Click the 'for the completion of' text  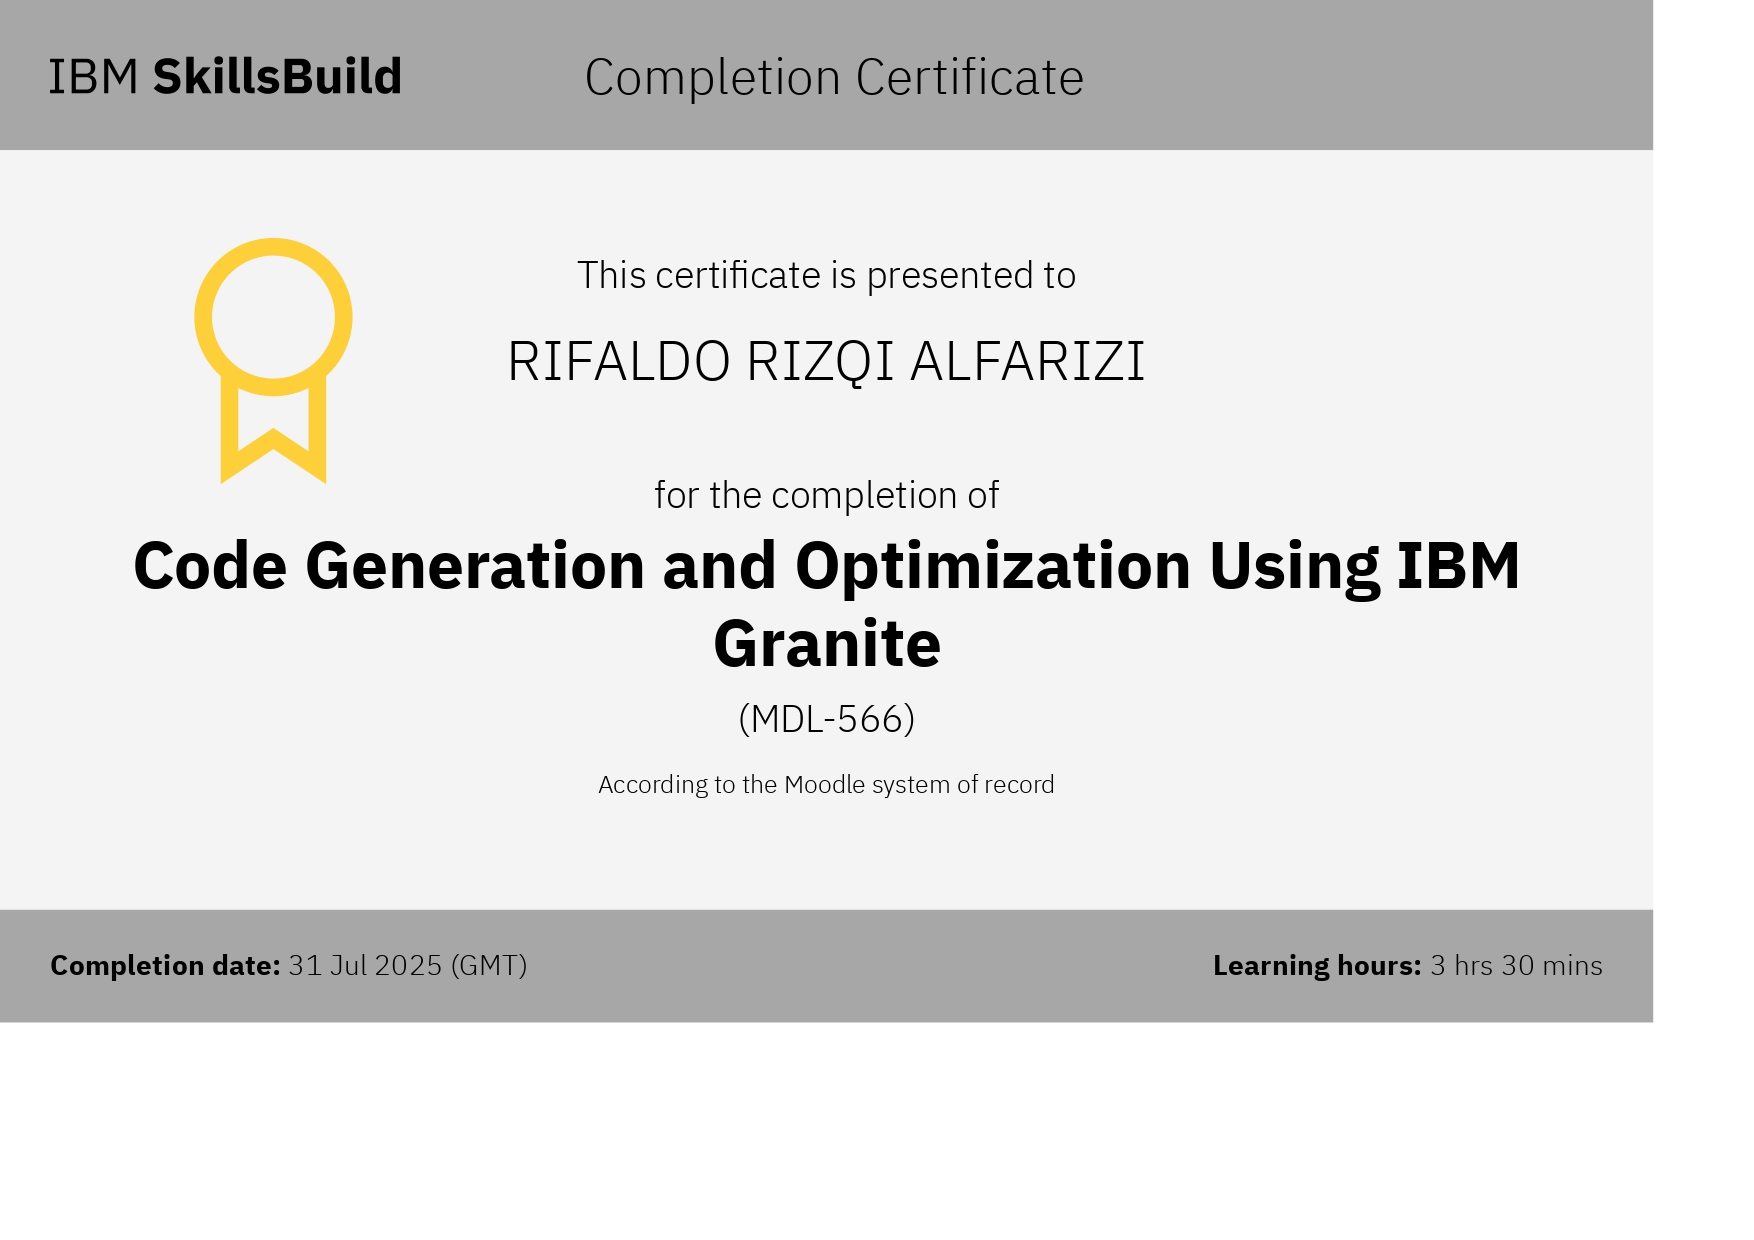pyautogui.click(x=826, y=495)
